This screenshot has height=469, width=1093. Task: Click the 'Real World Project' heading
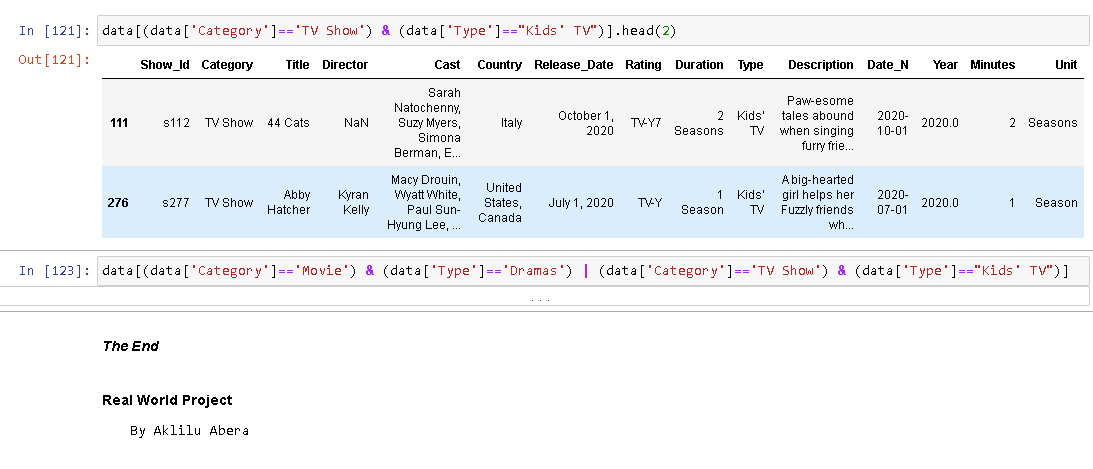click(167, 401)
